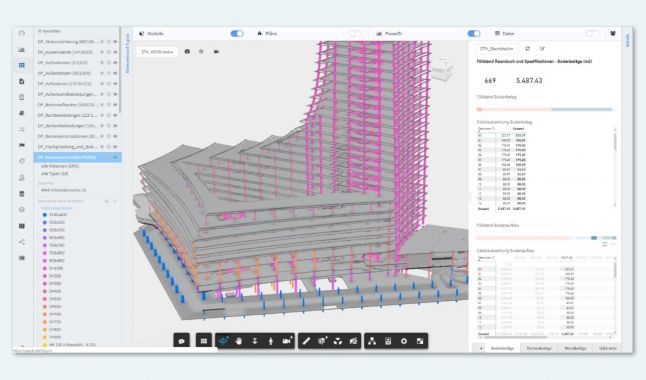
Task: Select the measure ruler tool
Action: [306, 341]
